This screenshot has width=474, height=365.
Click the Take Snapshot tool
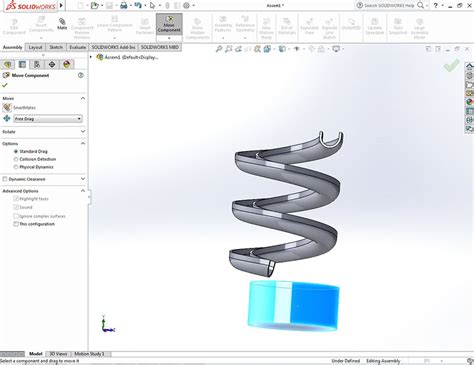[x=398, y=27]
